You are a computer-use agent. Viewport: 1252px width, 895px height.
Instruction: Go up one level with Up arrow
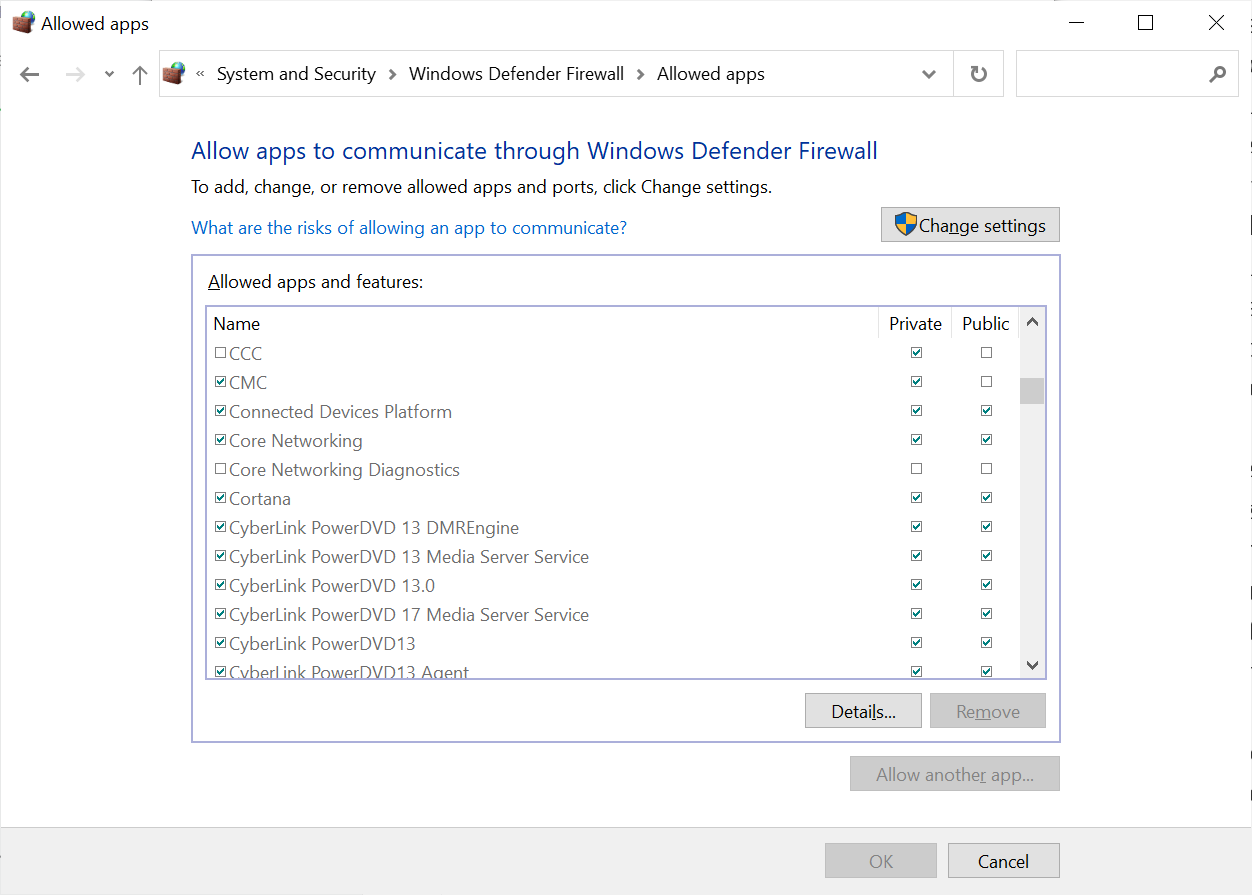pos(140,74)
